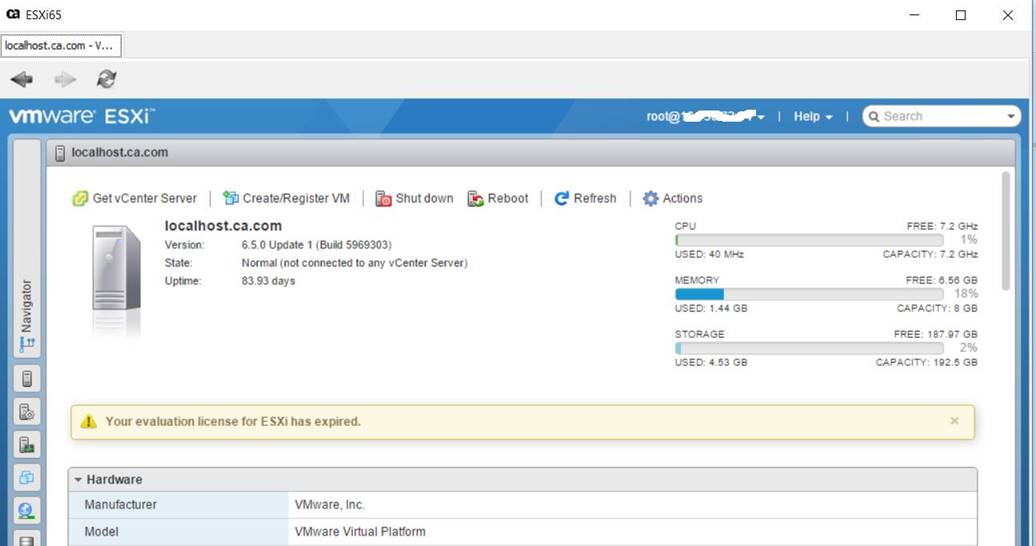Maximize the ESXi65 window

[x=961, y=15]
